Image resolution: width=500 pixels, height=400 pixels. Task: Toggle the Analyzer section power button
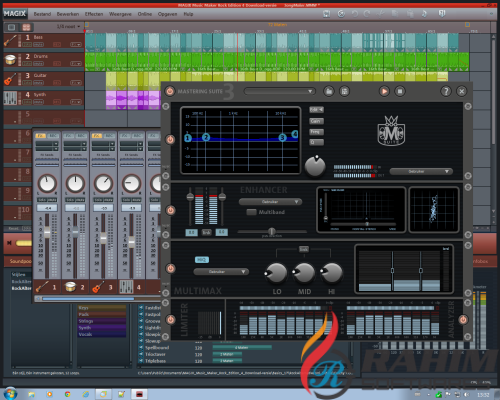click(x=463, y=319)
